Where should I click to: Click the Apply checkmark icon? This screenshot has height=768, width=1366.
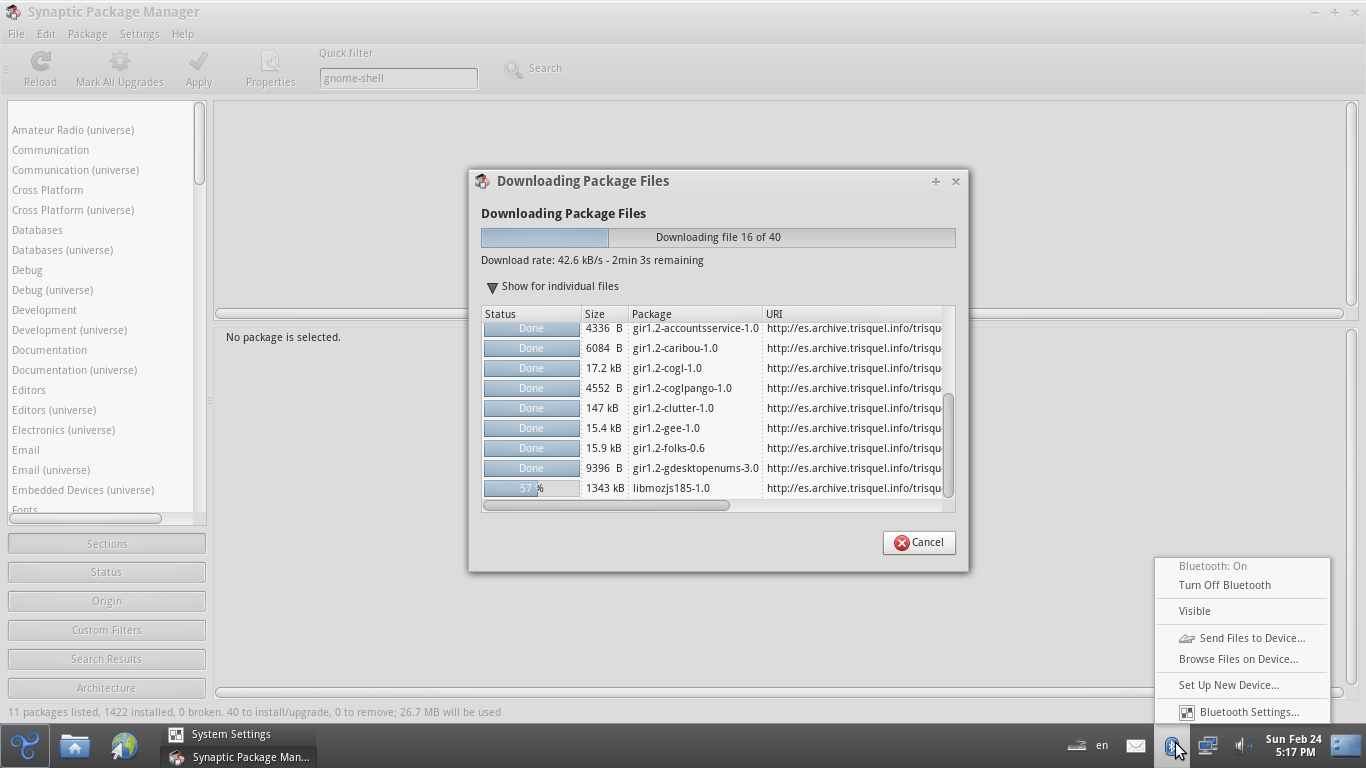(198, 62)
